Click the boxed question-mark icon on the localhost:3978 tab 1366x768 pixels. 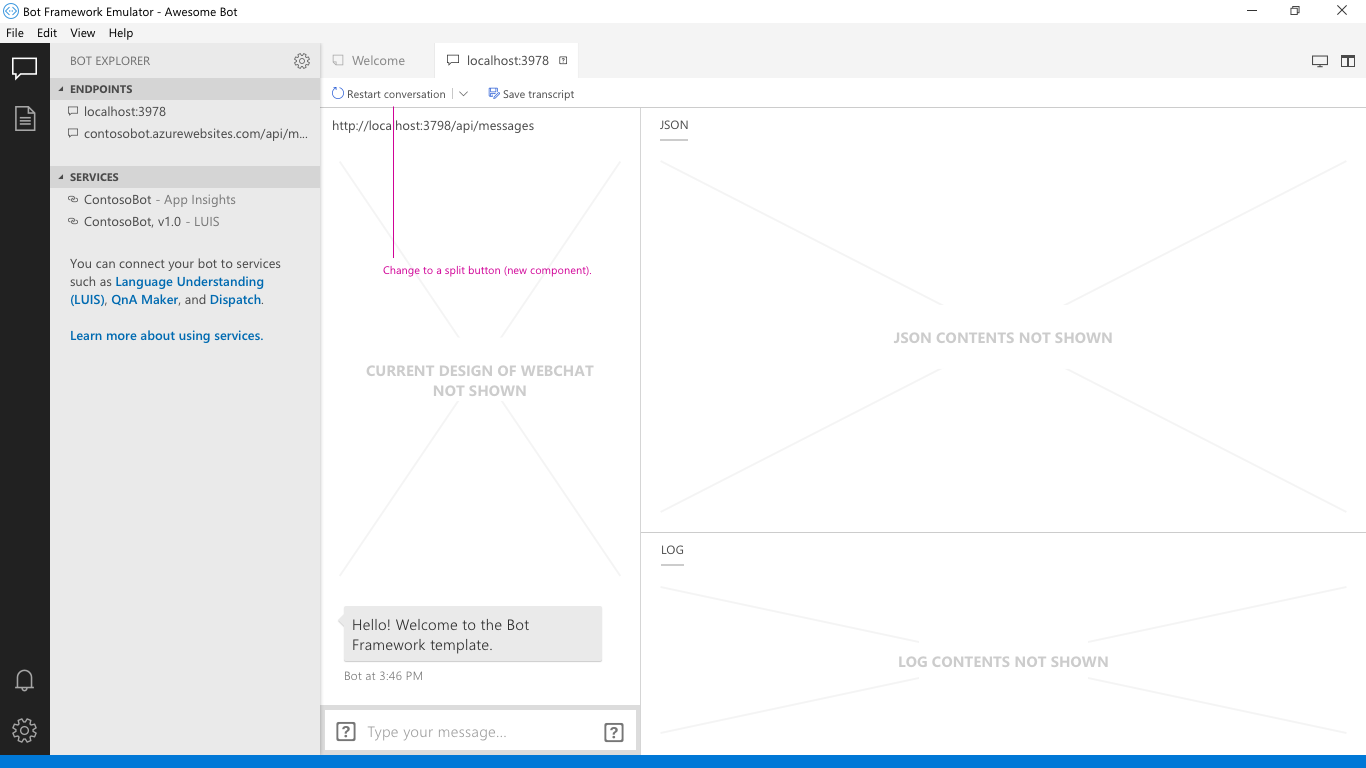[563, 60]
